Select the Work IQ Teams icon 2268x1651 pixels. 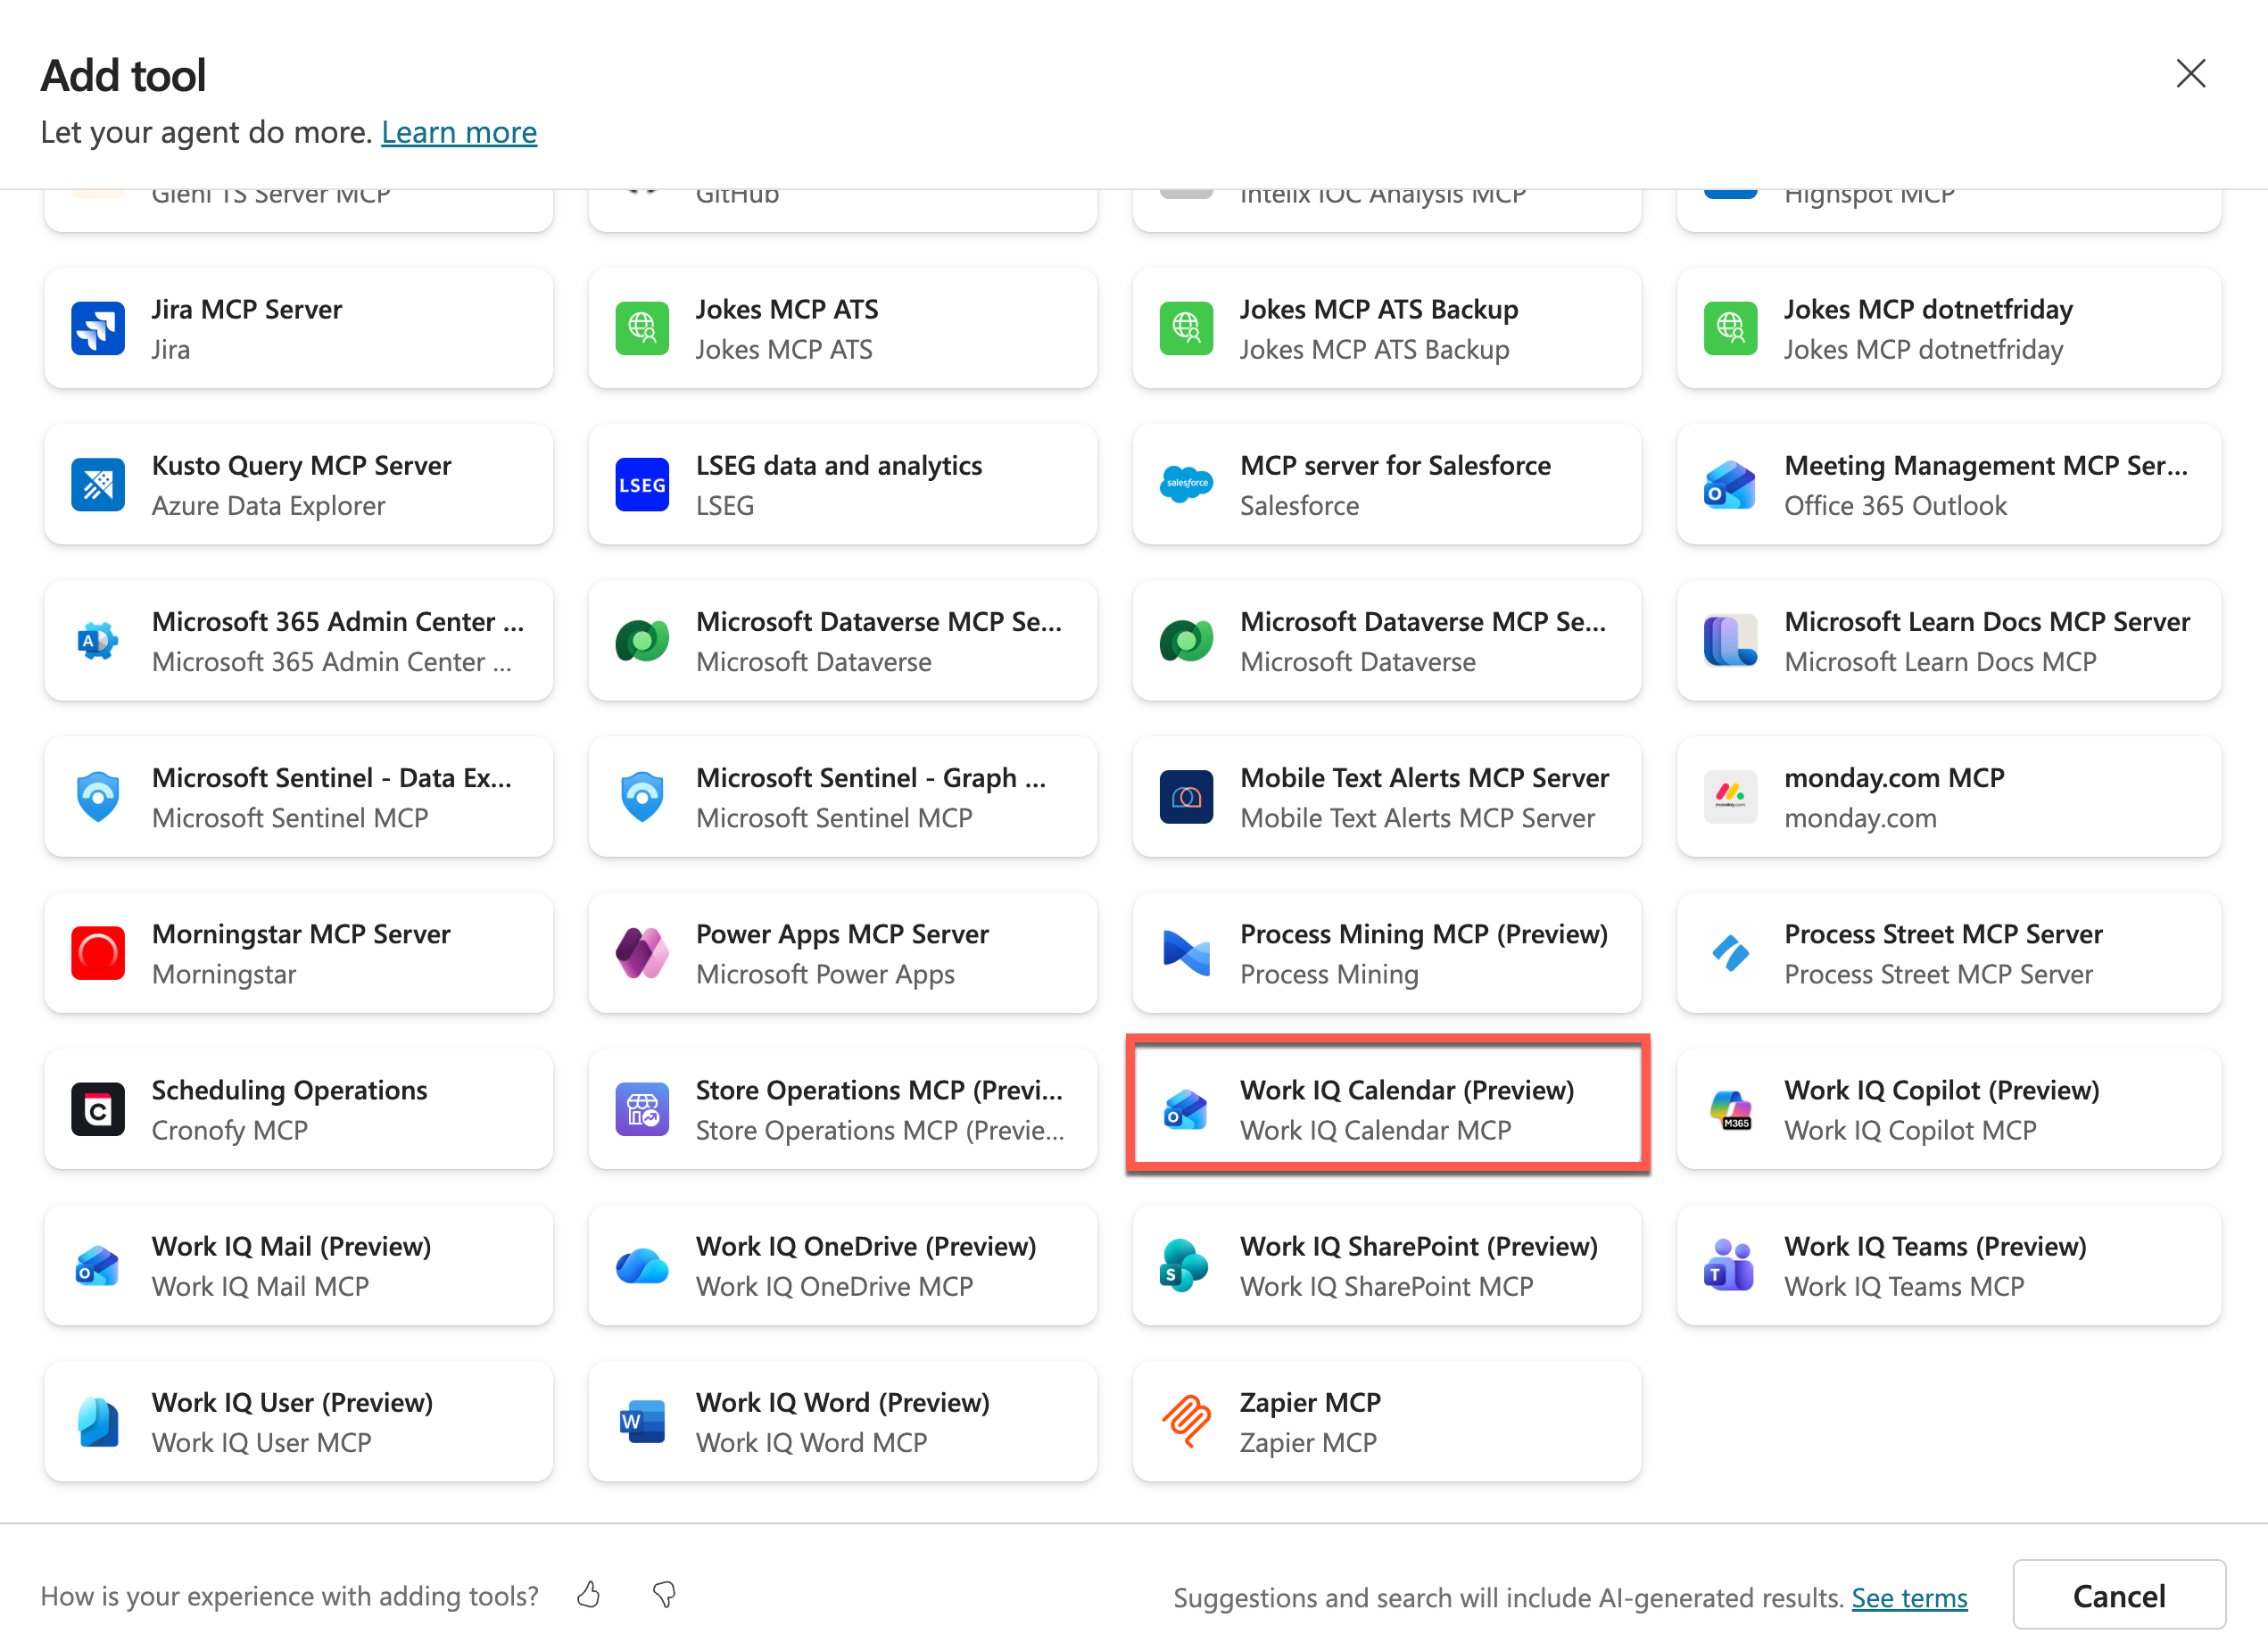coord(1729,1264)
